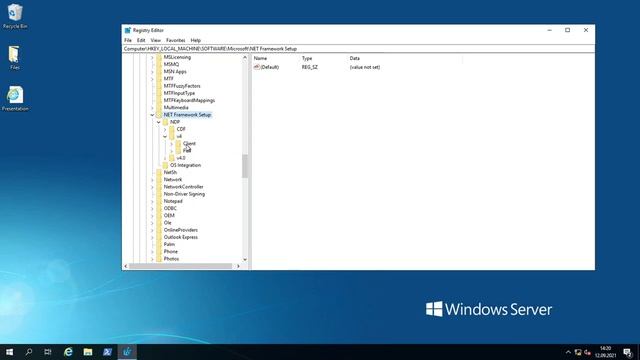
Task: Select the "MSN Apps" key label
Action: click(175, 71)
